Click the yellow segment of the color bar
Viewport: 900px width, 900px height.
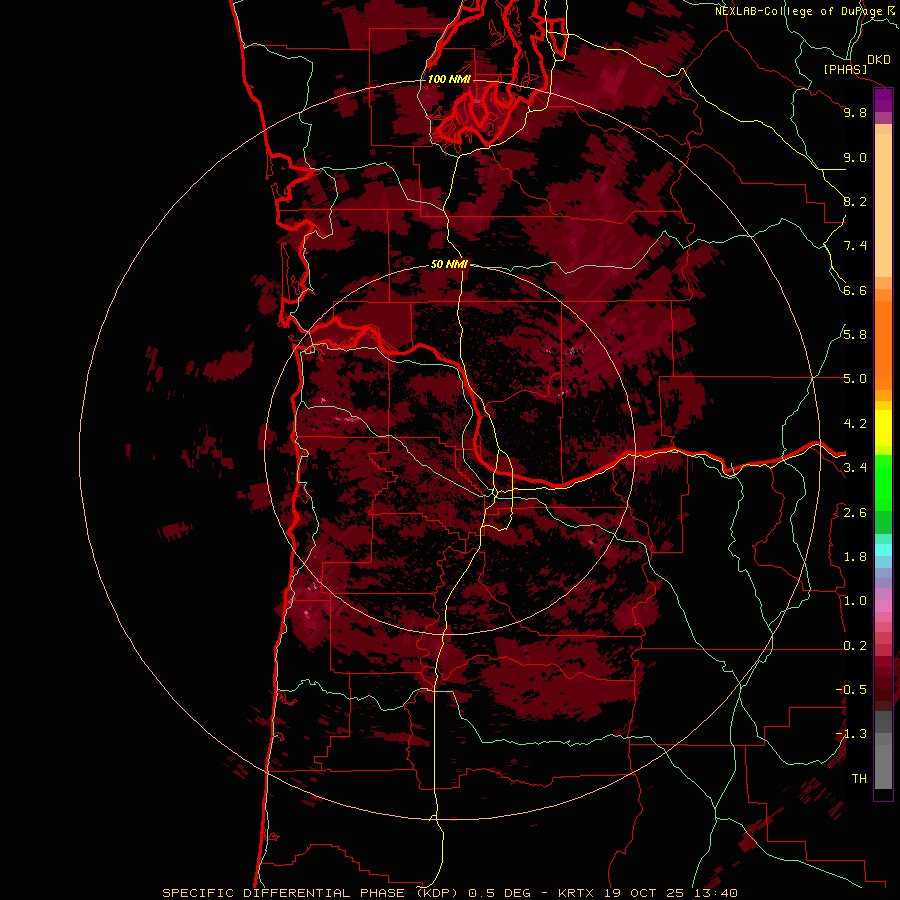click(x=883, y=428)
